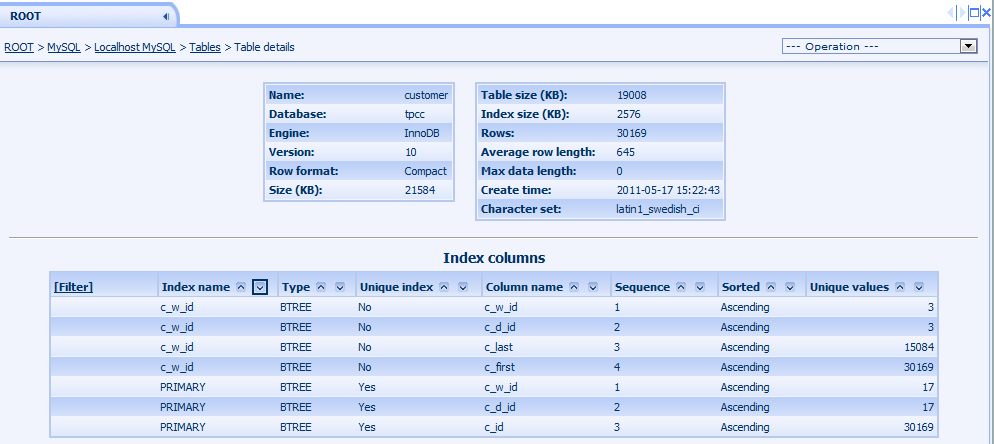Sort Unique index column descending
This screenshot has height=444, width=994.
(463, 287)
